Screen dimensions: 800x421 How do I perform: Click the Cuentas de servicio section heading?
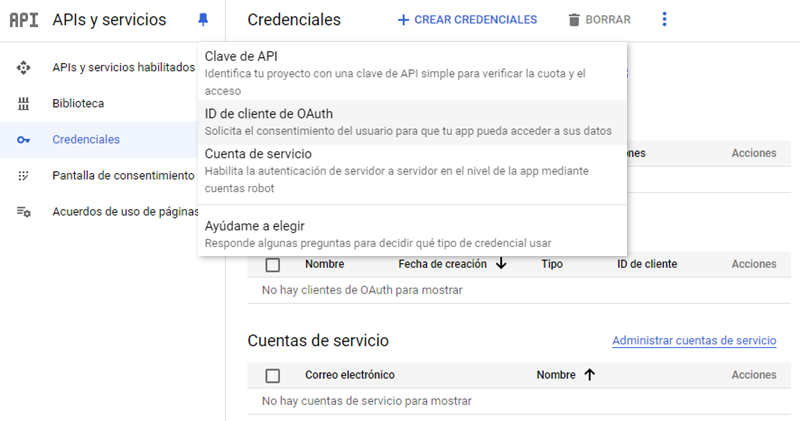click(318, 340)
